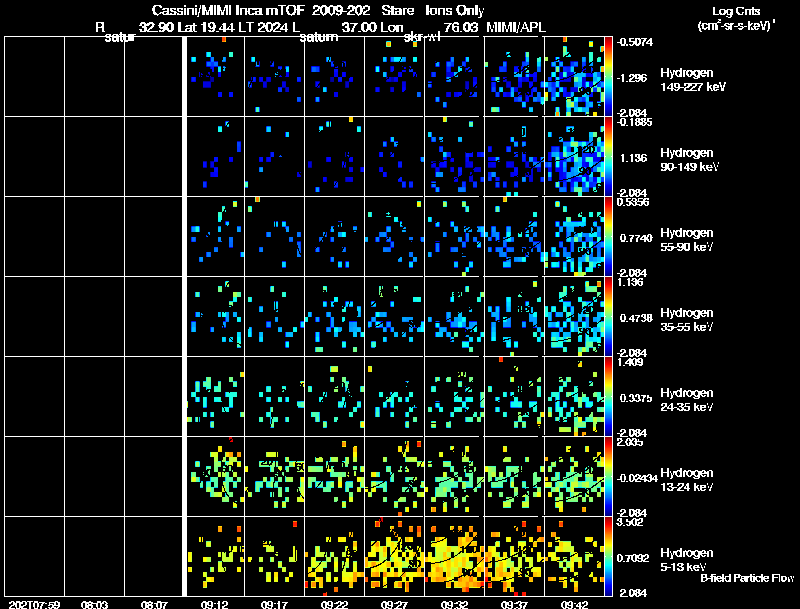Open the Hydrogen 149-227 keV panel at 09:42

click(574, 77)
